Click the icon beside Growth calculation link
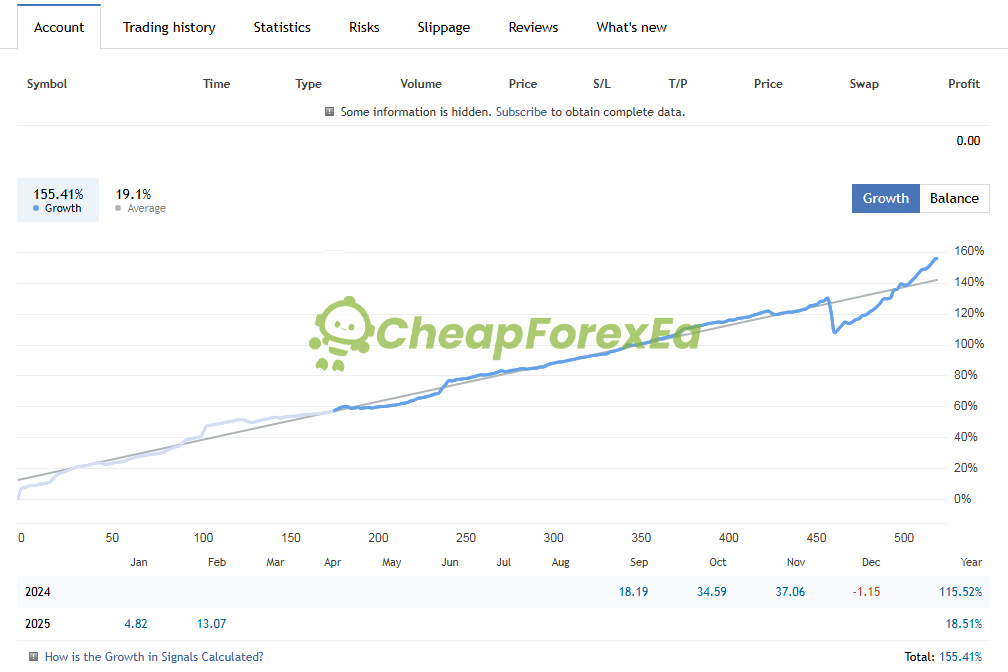The height and width of the screenshot is (672, 1008). pyautogui.click(x=33, y=657)
